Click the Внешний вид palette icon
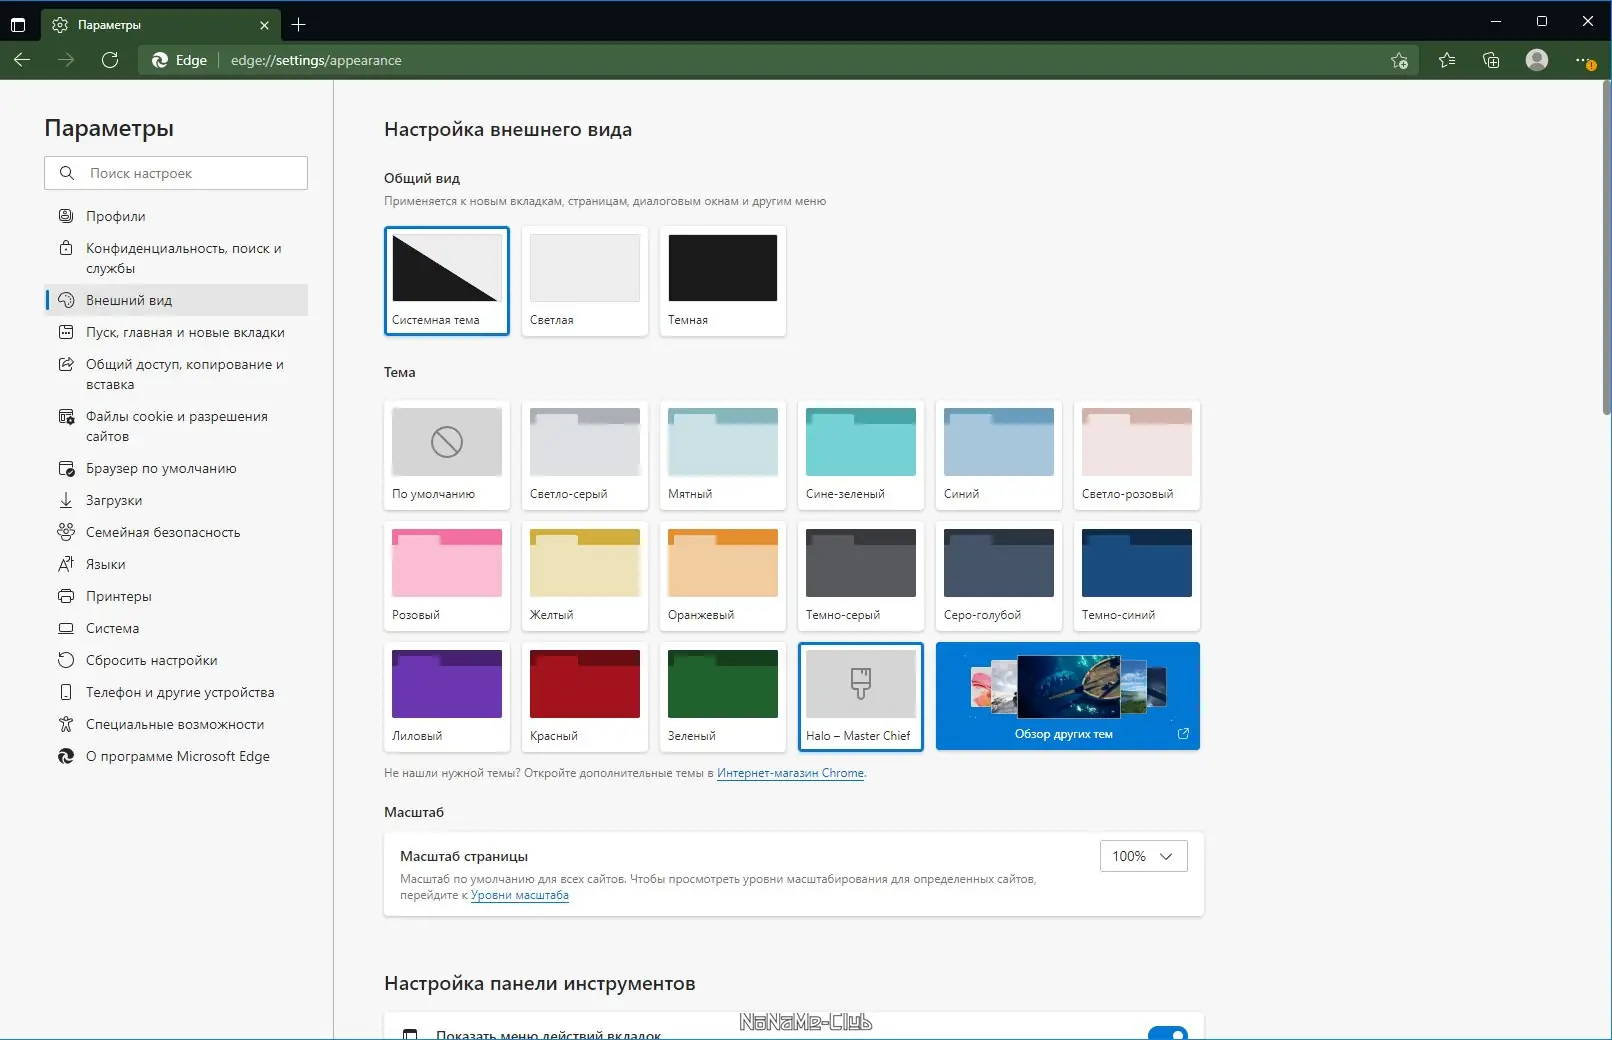The image size is (1612, 1040). click(x=66, y=300)
